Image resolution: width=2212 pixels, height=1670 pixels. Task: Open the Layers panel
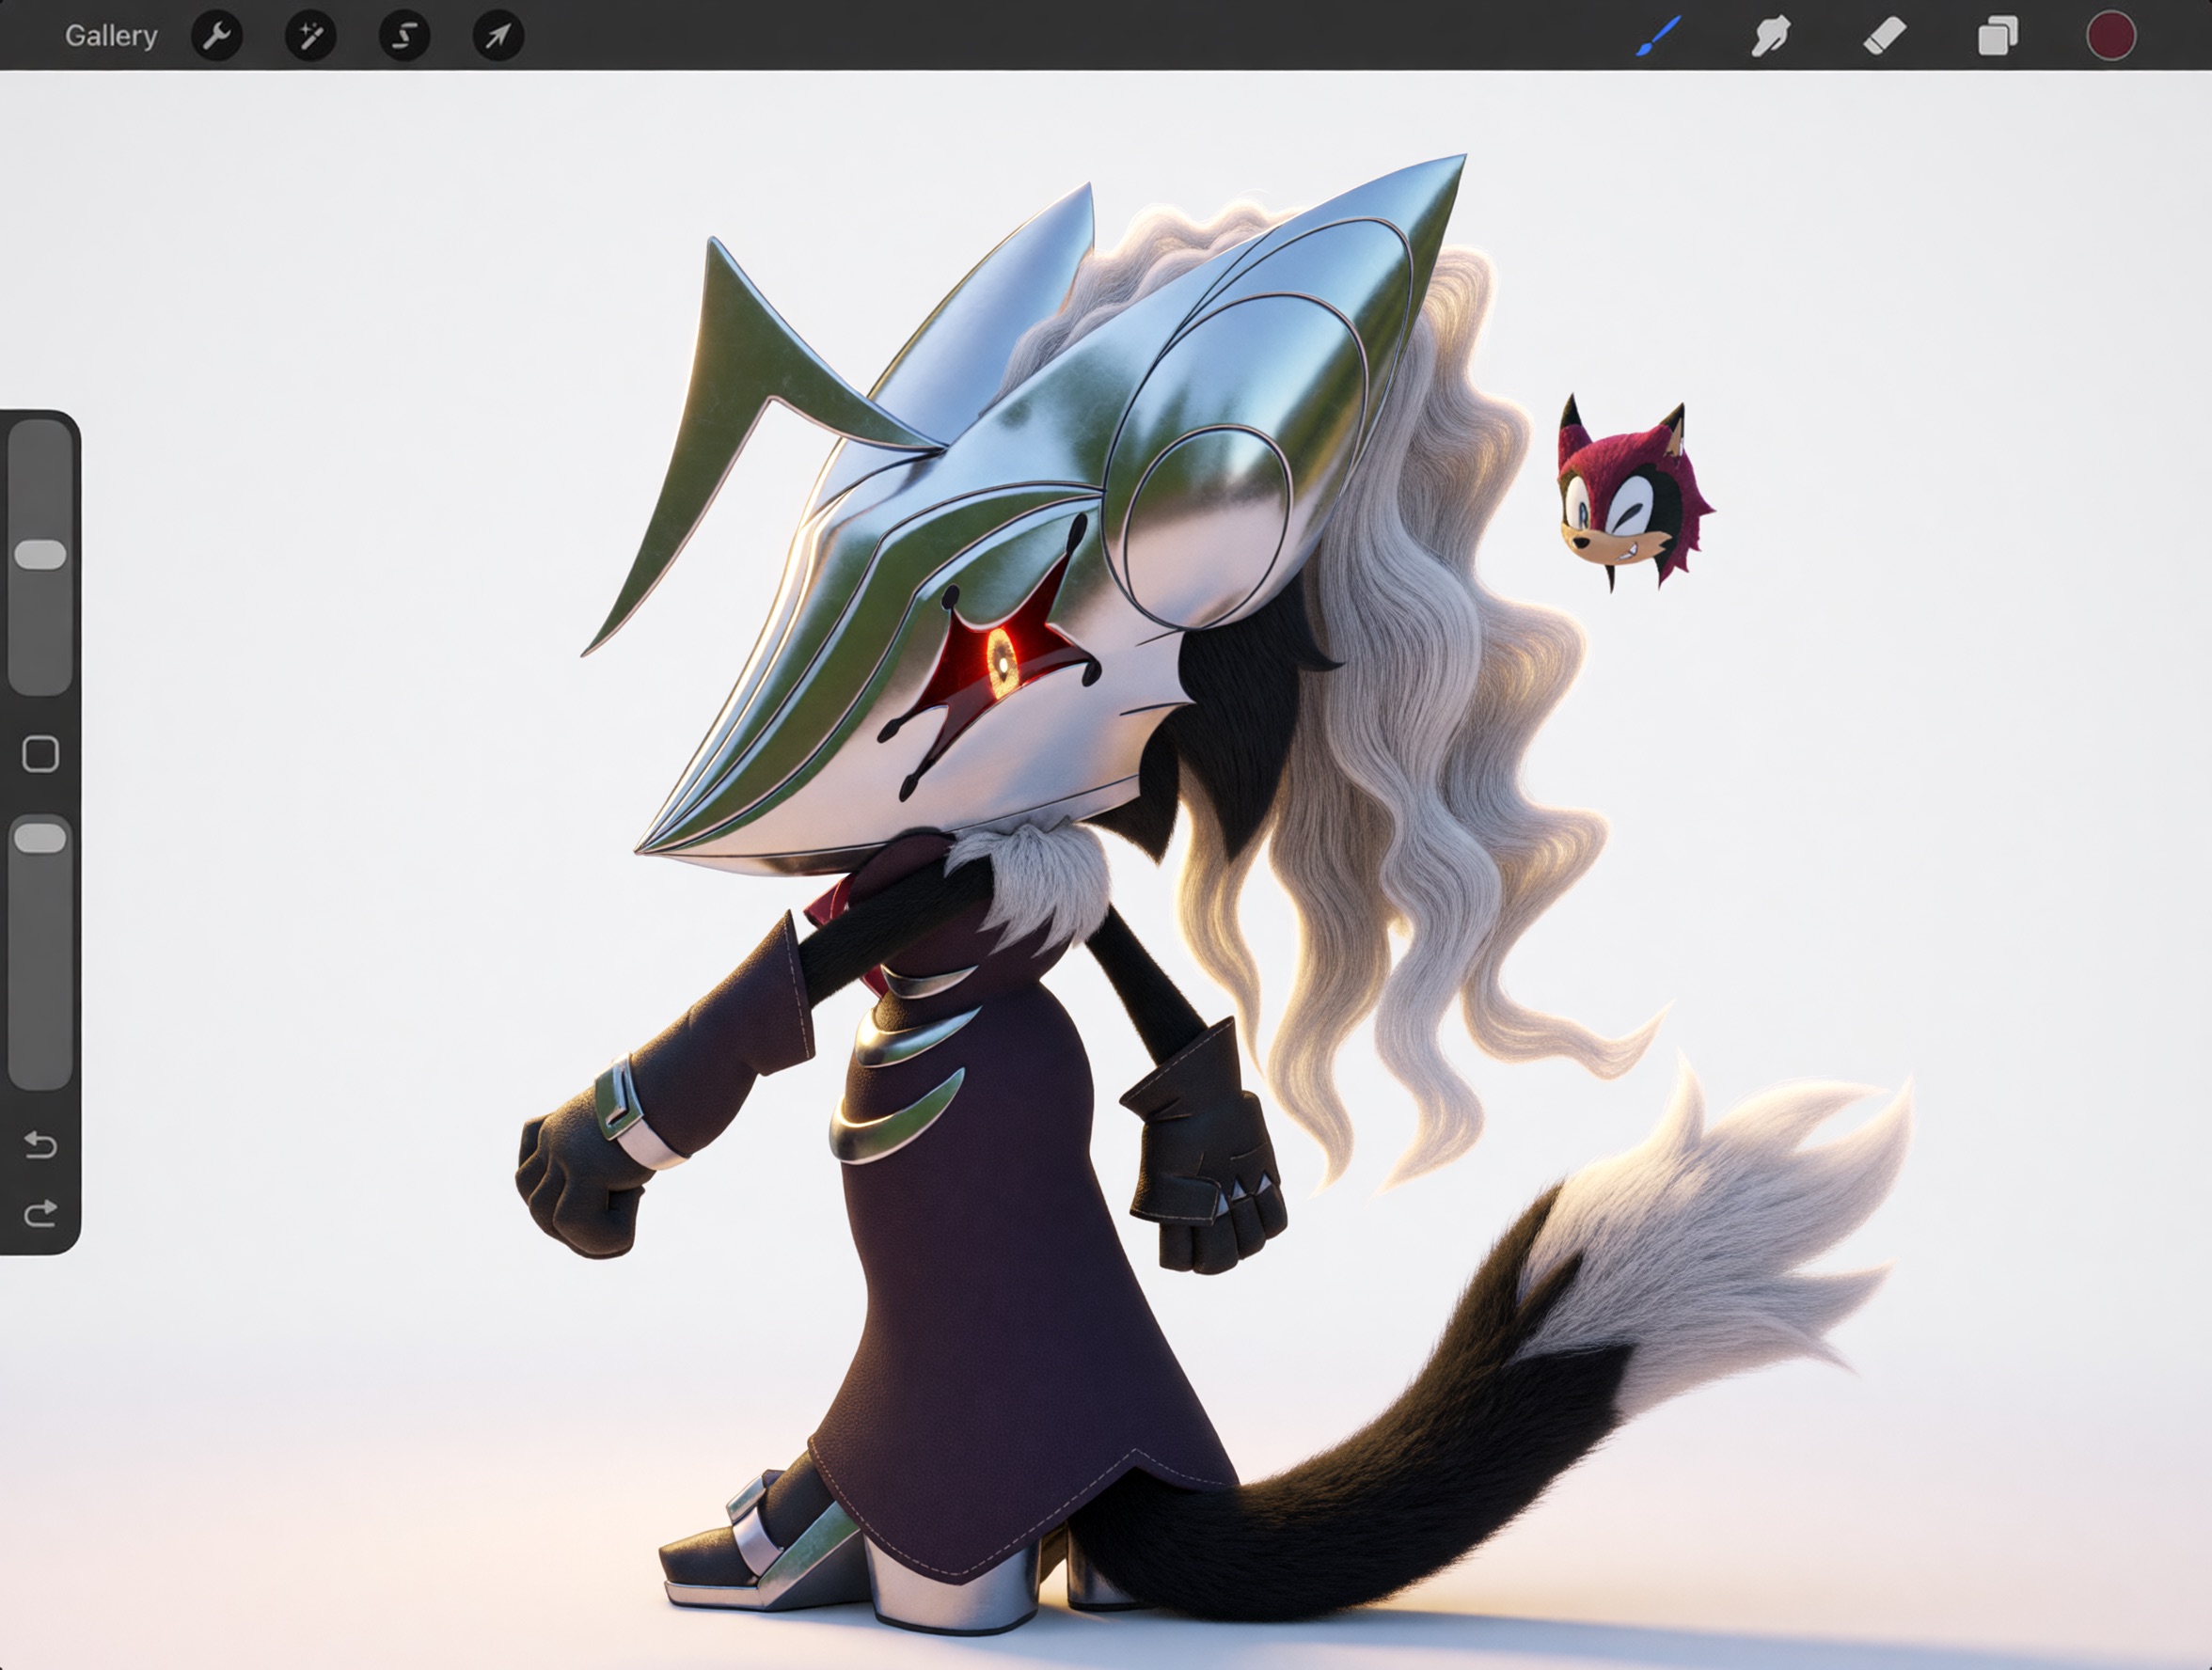tap(1997, 36)
